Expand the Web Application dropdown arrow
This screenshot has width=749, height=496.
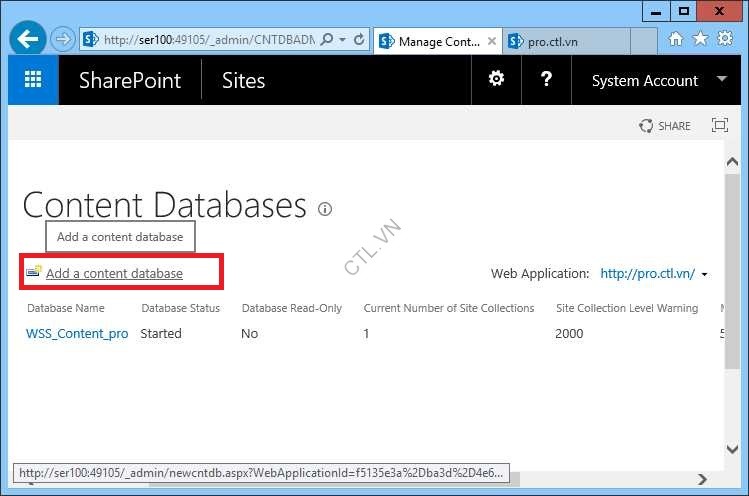click(705, 274)
